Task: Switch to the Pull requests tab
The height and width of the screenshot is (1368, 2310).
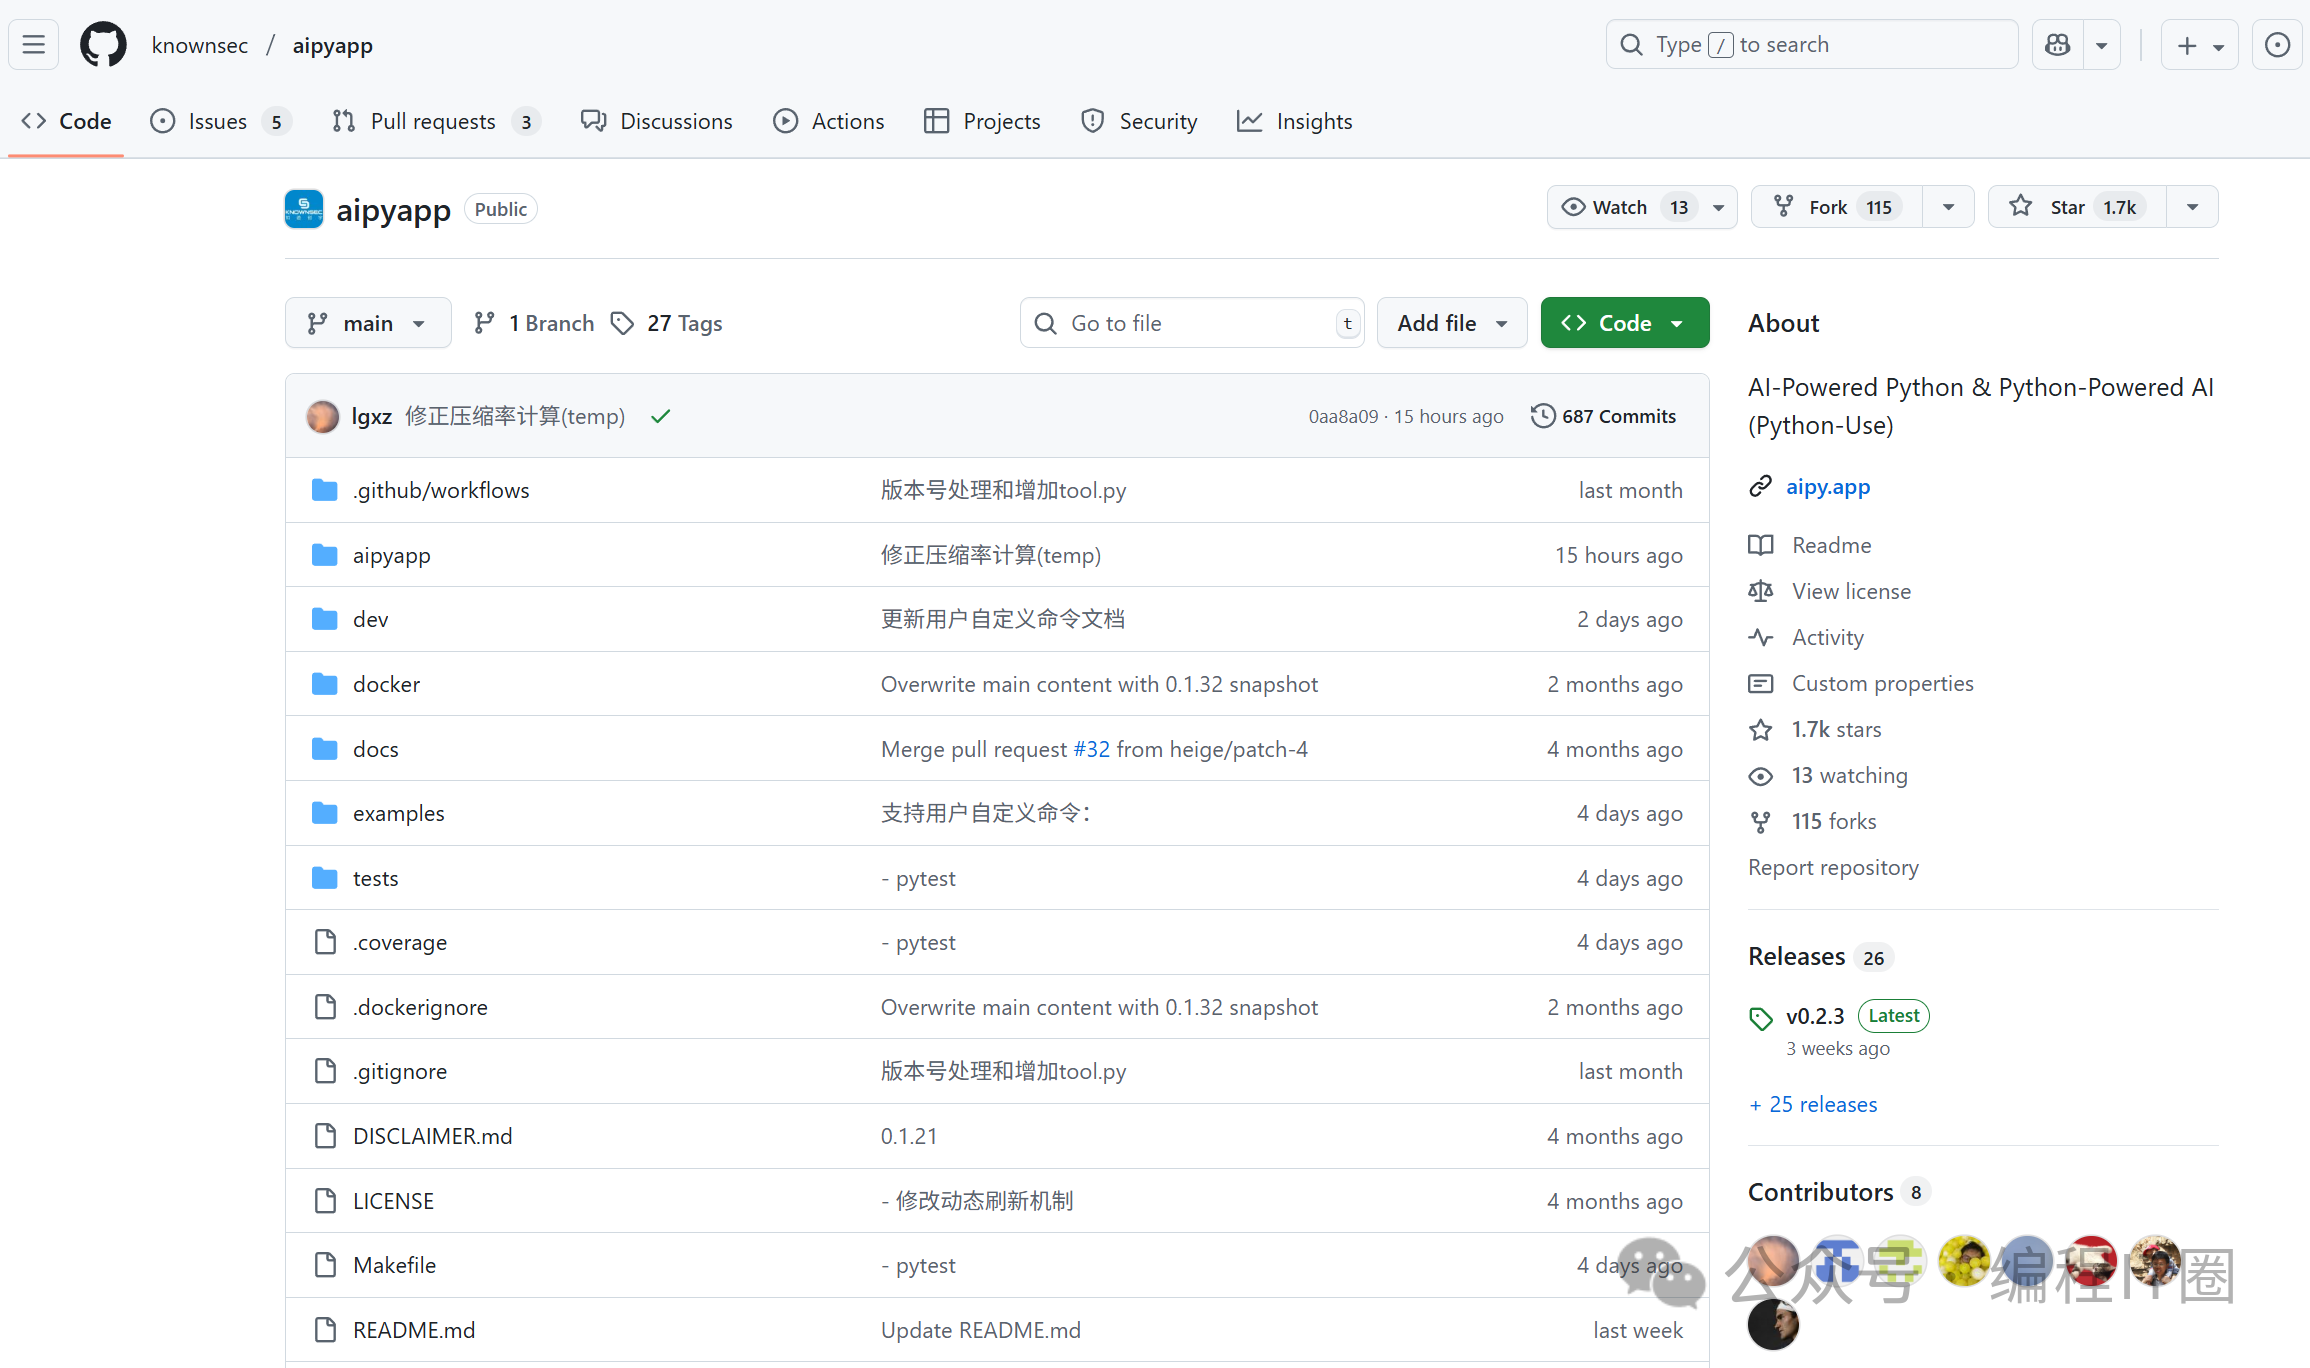Action: point(433,121)
